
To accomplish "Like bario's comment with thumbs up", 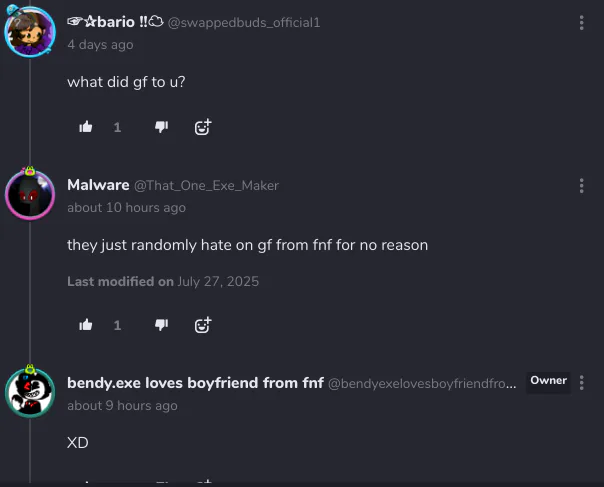I will tap(86, 127).
